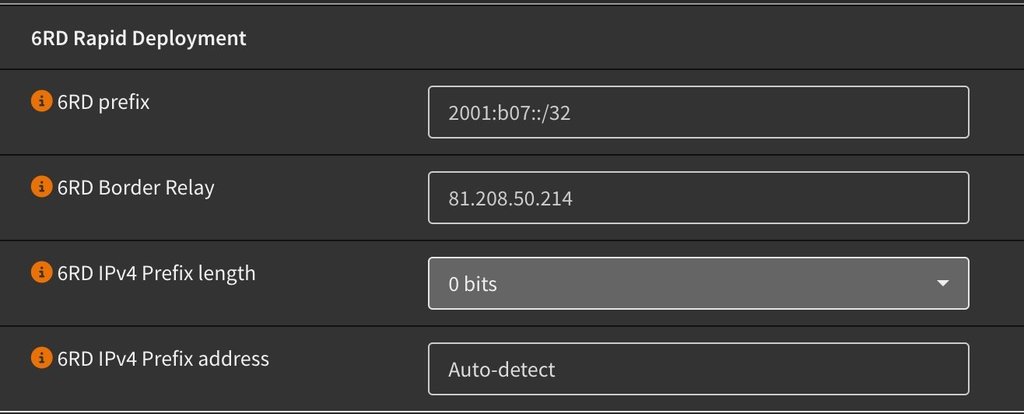Click the 6RD prefix label

103,102
